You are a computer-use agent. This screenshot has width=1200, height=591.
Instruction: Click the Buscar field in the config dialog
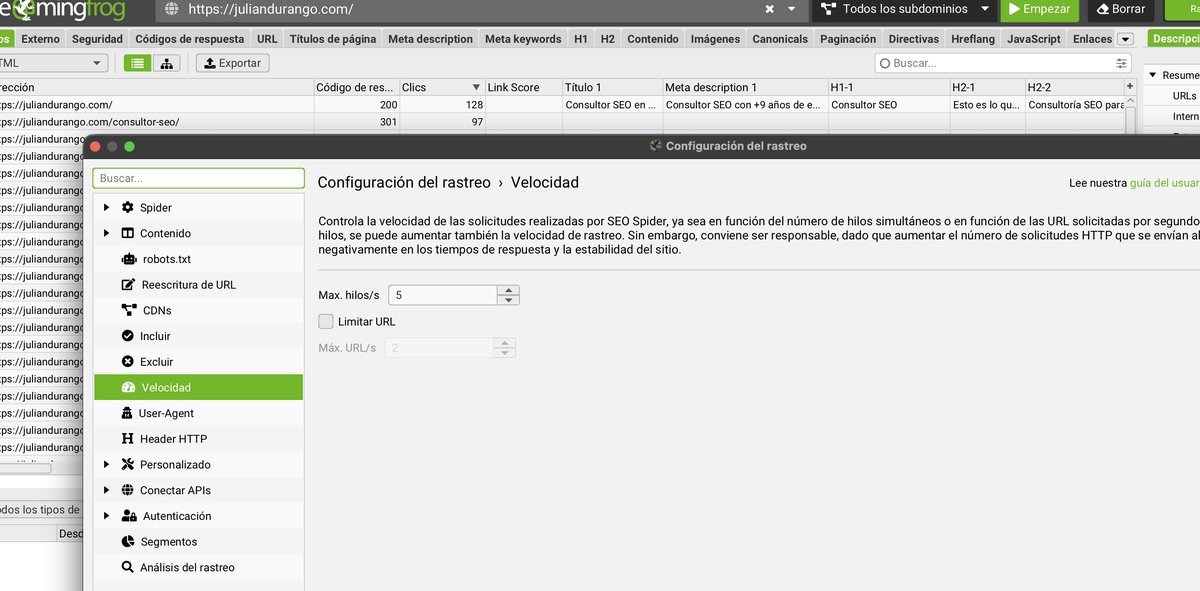(198, 177)
